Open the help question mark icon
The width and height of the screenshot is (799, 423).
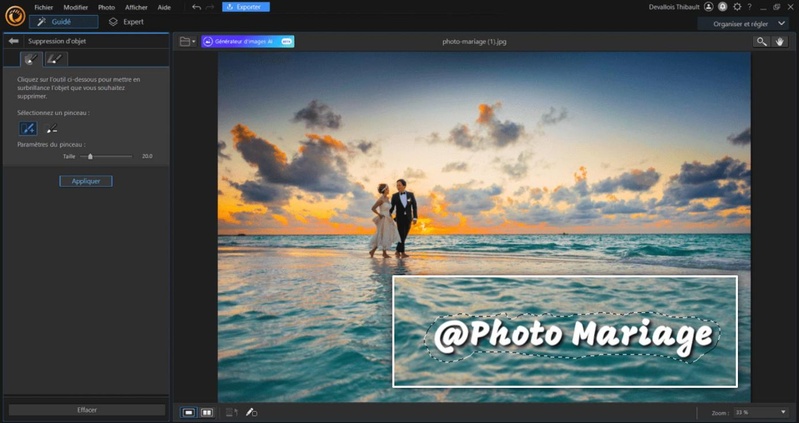coord(749,7)
